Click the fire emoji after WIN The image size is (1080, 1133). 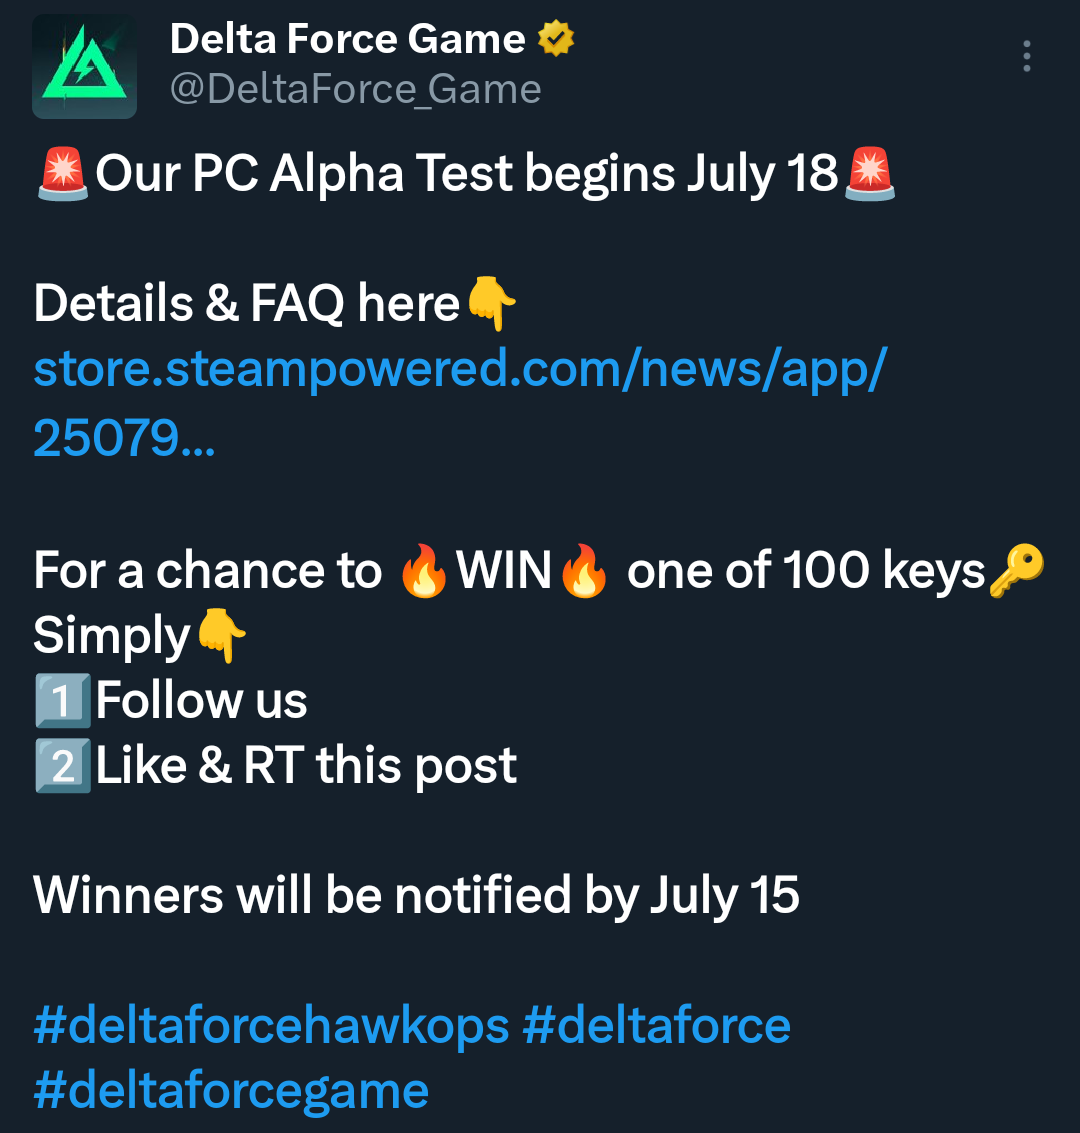tap(584, 571)
